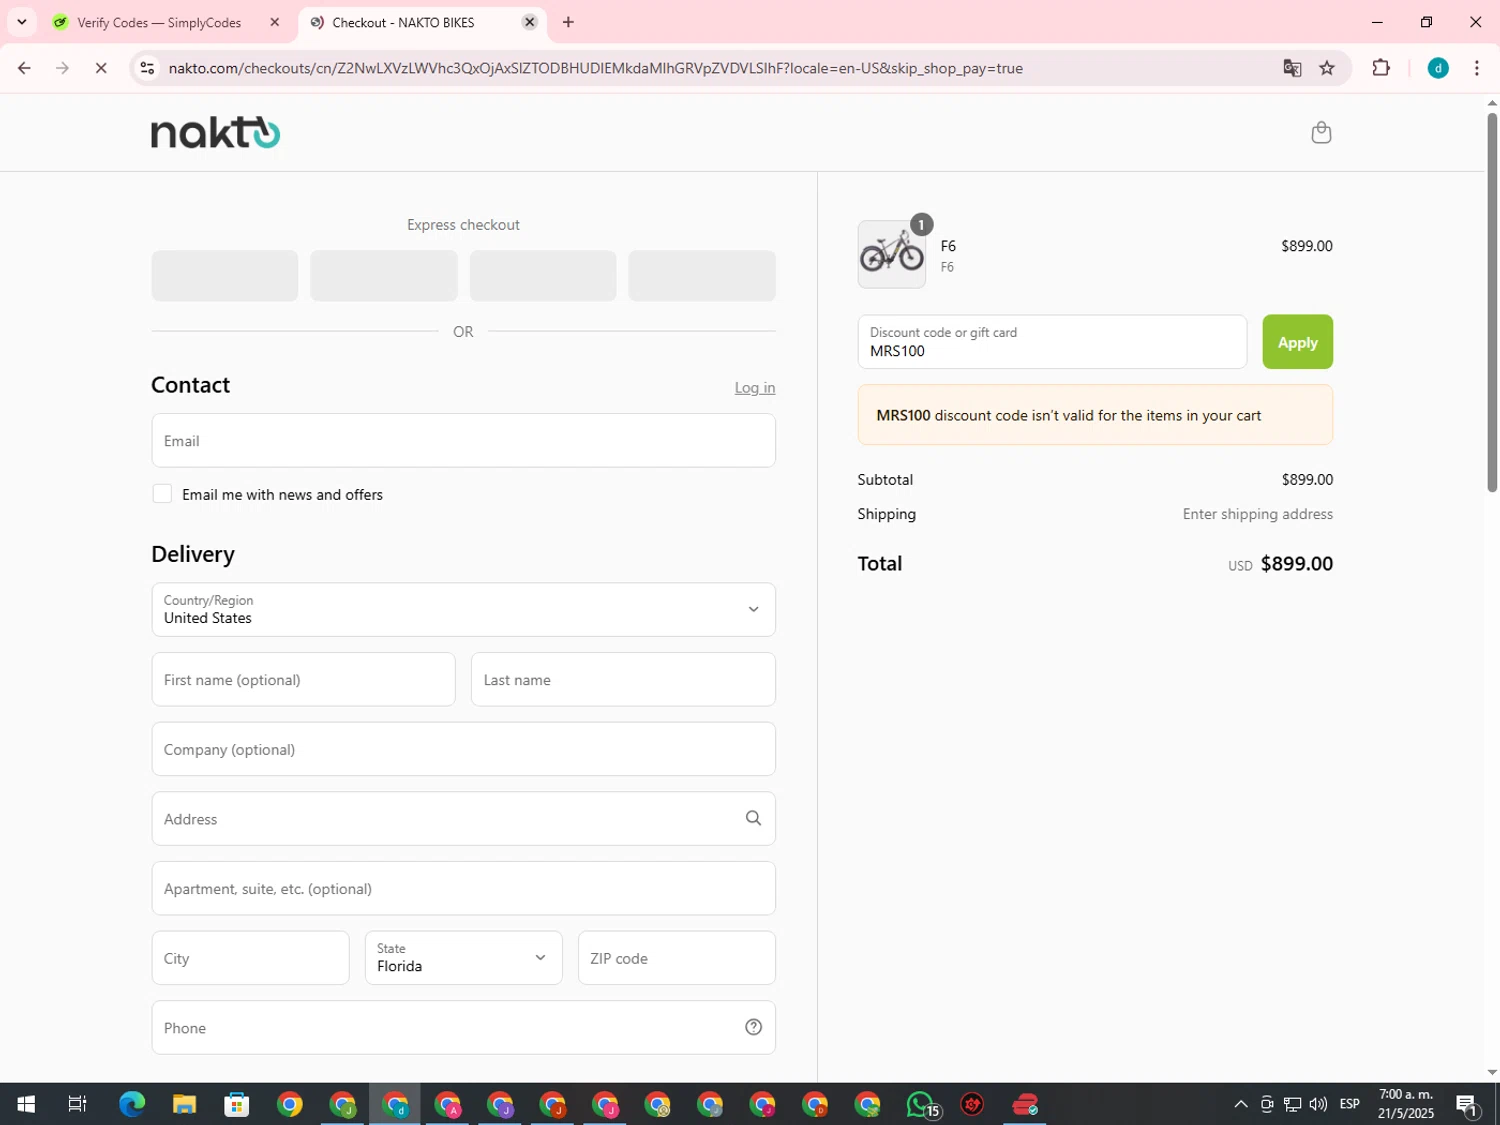Open the Country/Region dropdown
The height and width of the screenshot is (1125, 1500).
click(x=463, y=609)
